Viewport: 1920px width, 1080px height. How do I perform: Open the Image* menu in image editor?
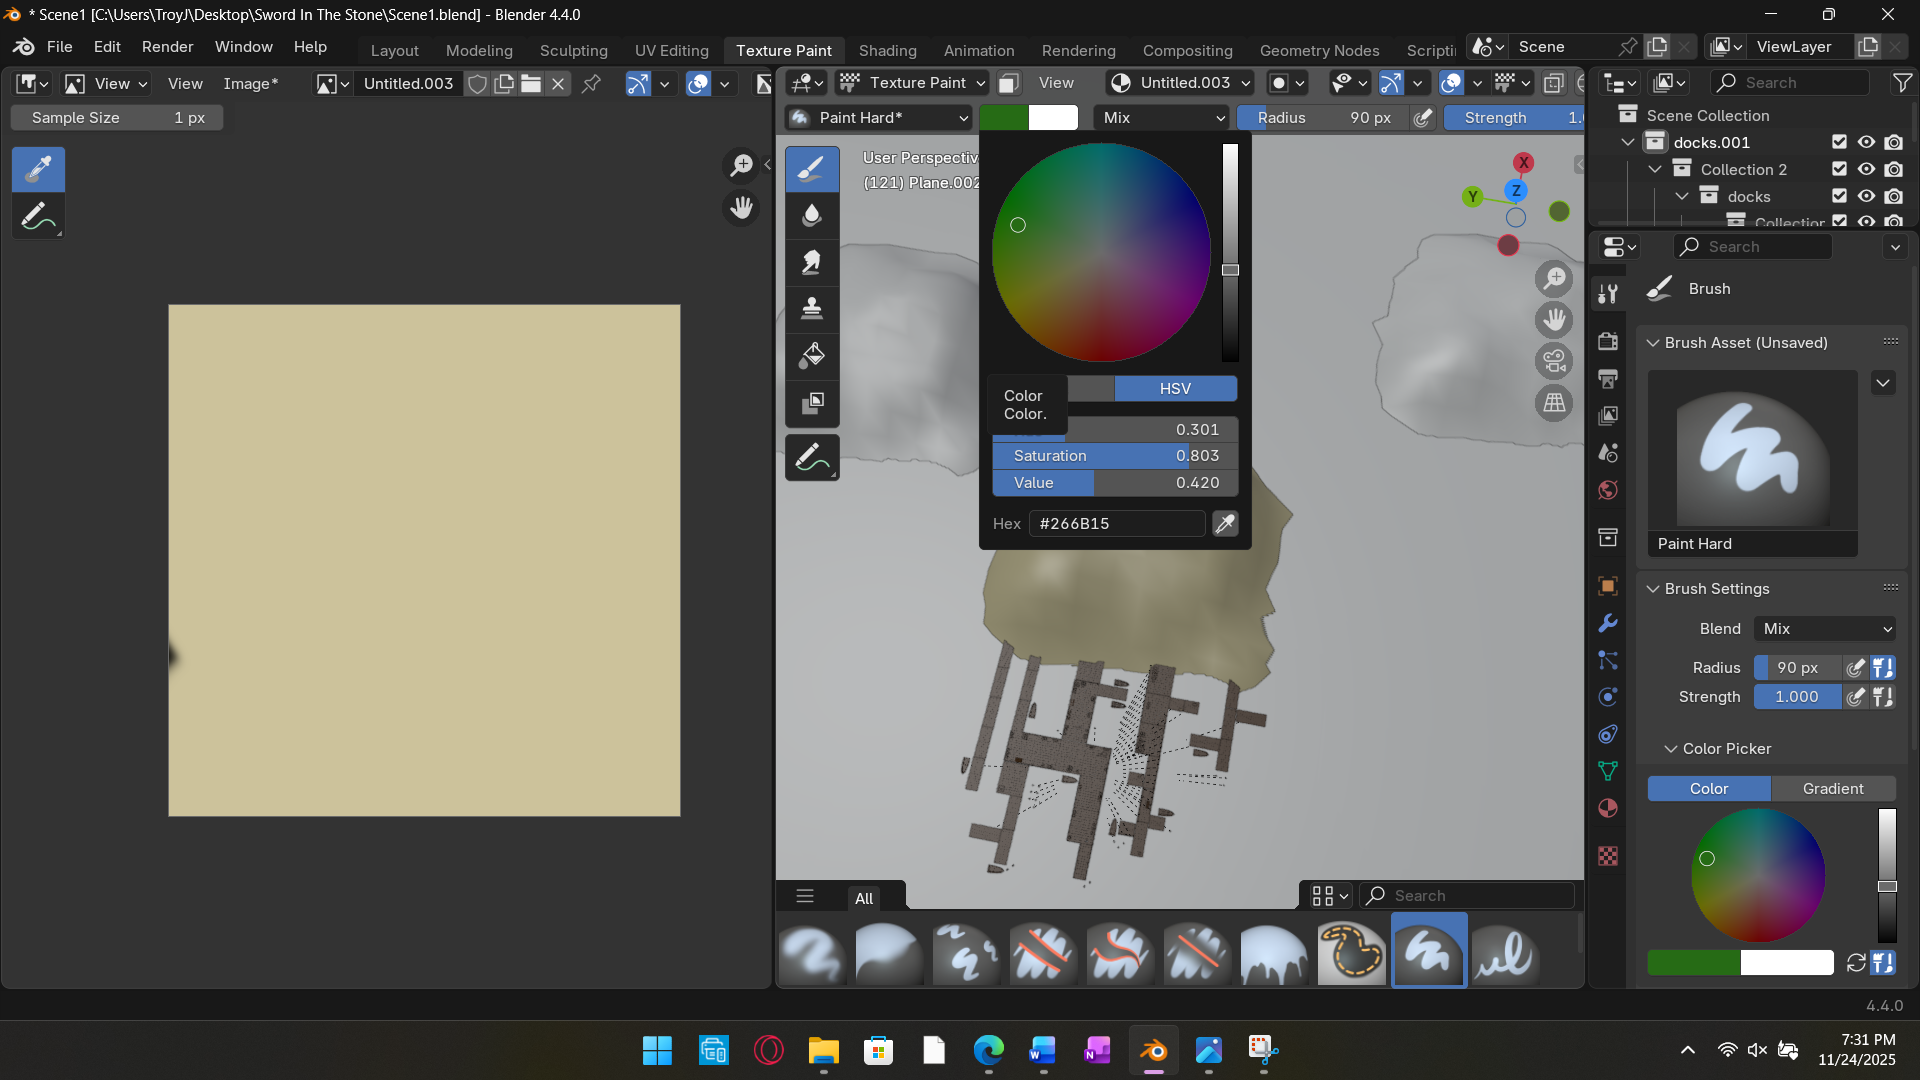pos(250,84)
